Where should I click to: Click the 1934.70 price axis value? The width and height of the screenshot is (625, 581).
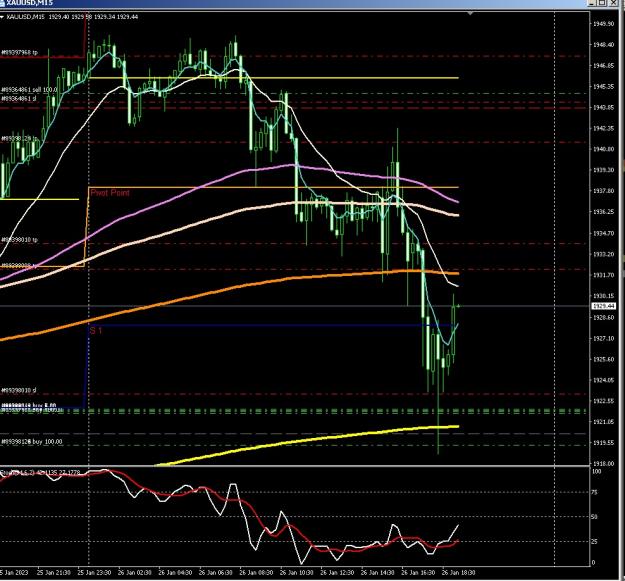[x=603, y=233]
